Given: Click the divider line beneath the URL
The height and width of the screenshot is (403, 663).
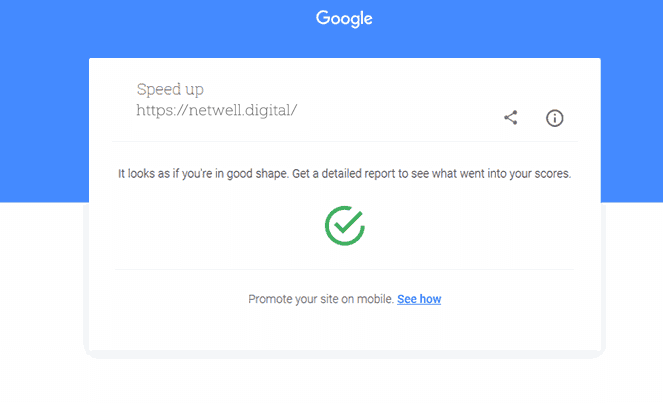Looking at the screenshot, I should pos(345,141).
